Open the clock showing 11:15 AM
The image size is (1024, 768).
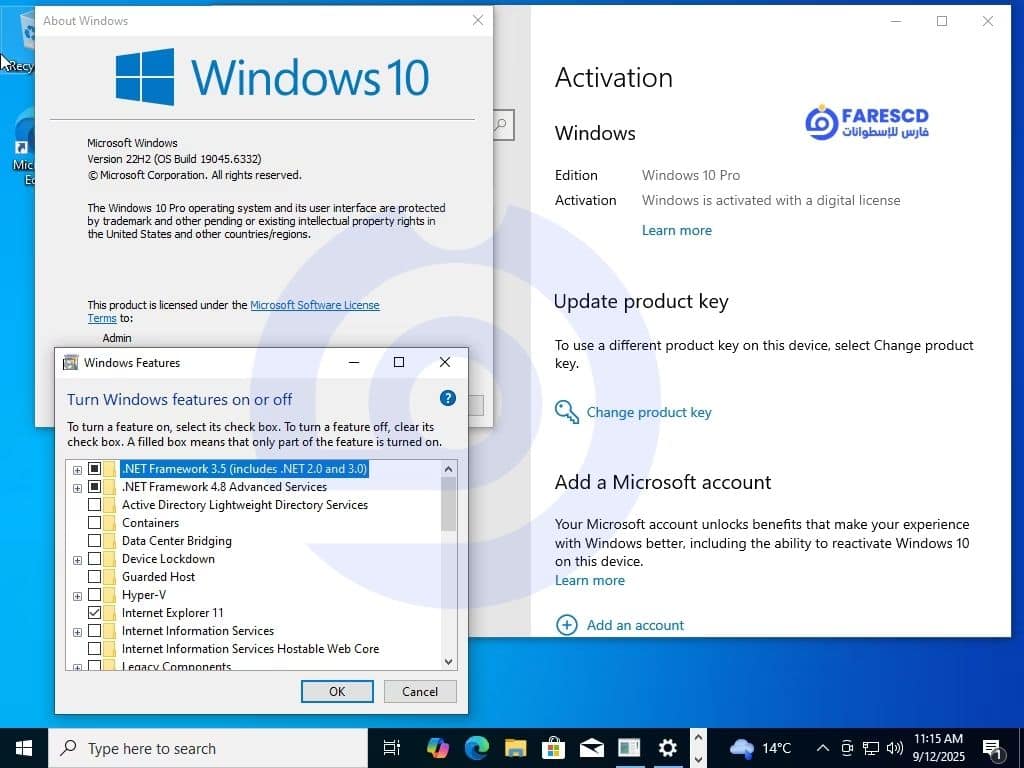point(938,748)
